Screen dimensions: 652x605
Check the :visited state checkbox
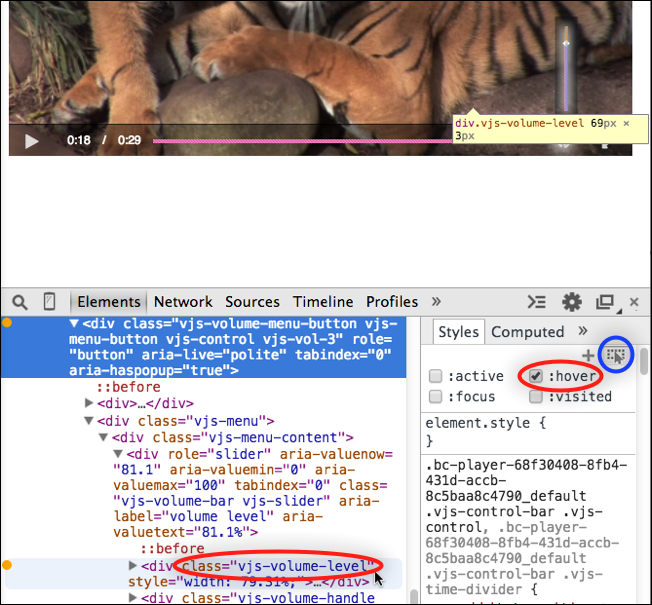pyautogui.click(x=536, y=397)
